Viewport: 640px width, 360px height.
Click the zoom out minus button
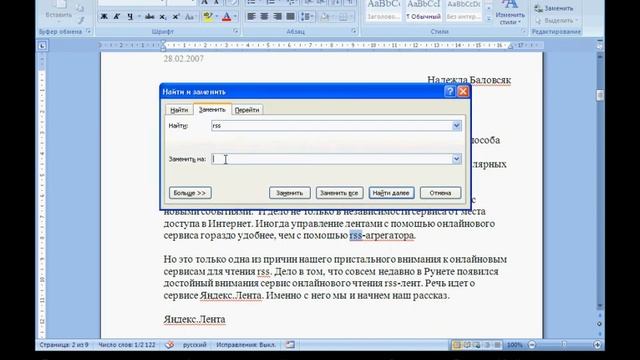(532, 345)
